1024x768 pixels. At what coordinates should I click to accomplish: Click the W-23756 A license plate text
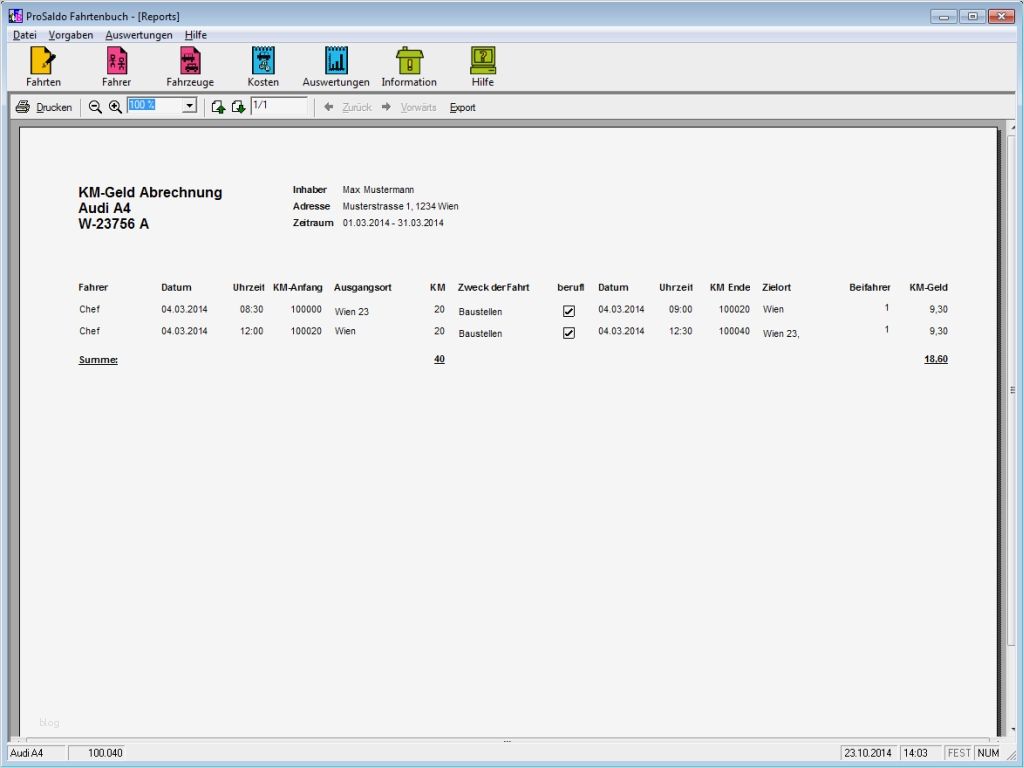(x=114, y=223)
